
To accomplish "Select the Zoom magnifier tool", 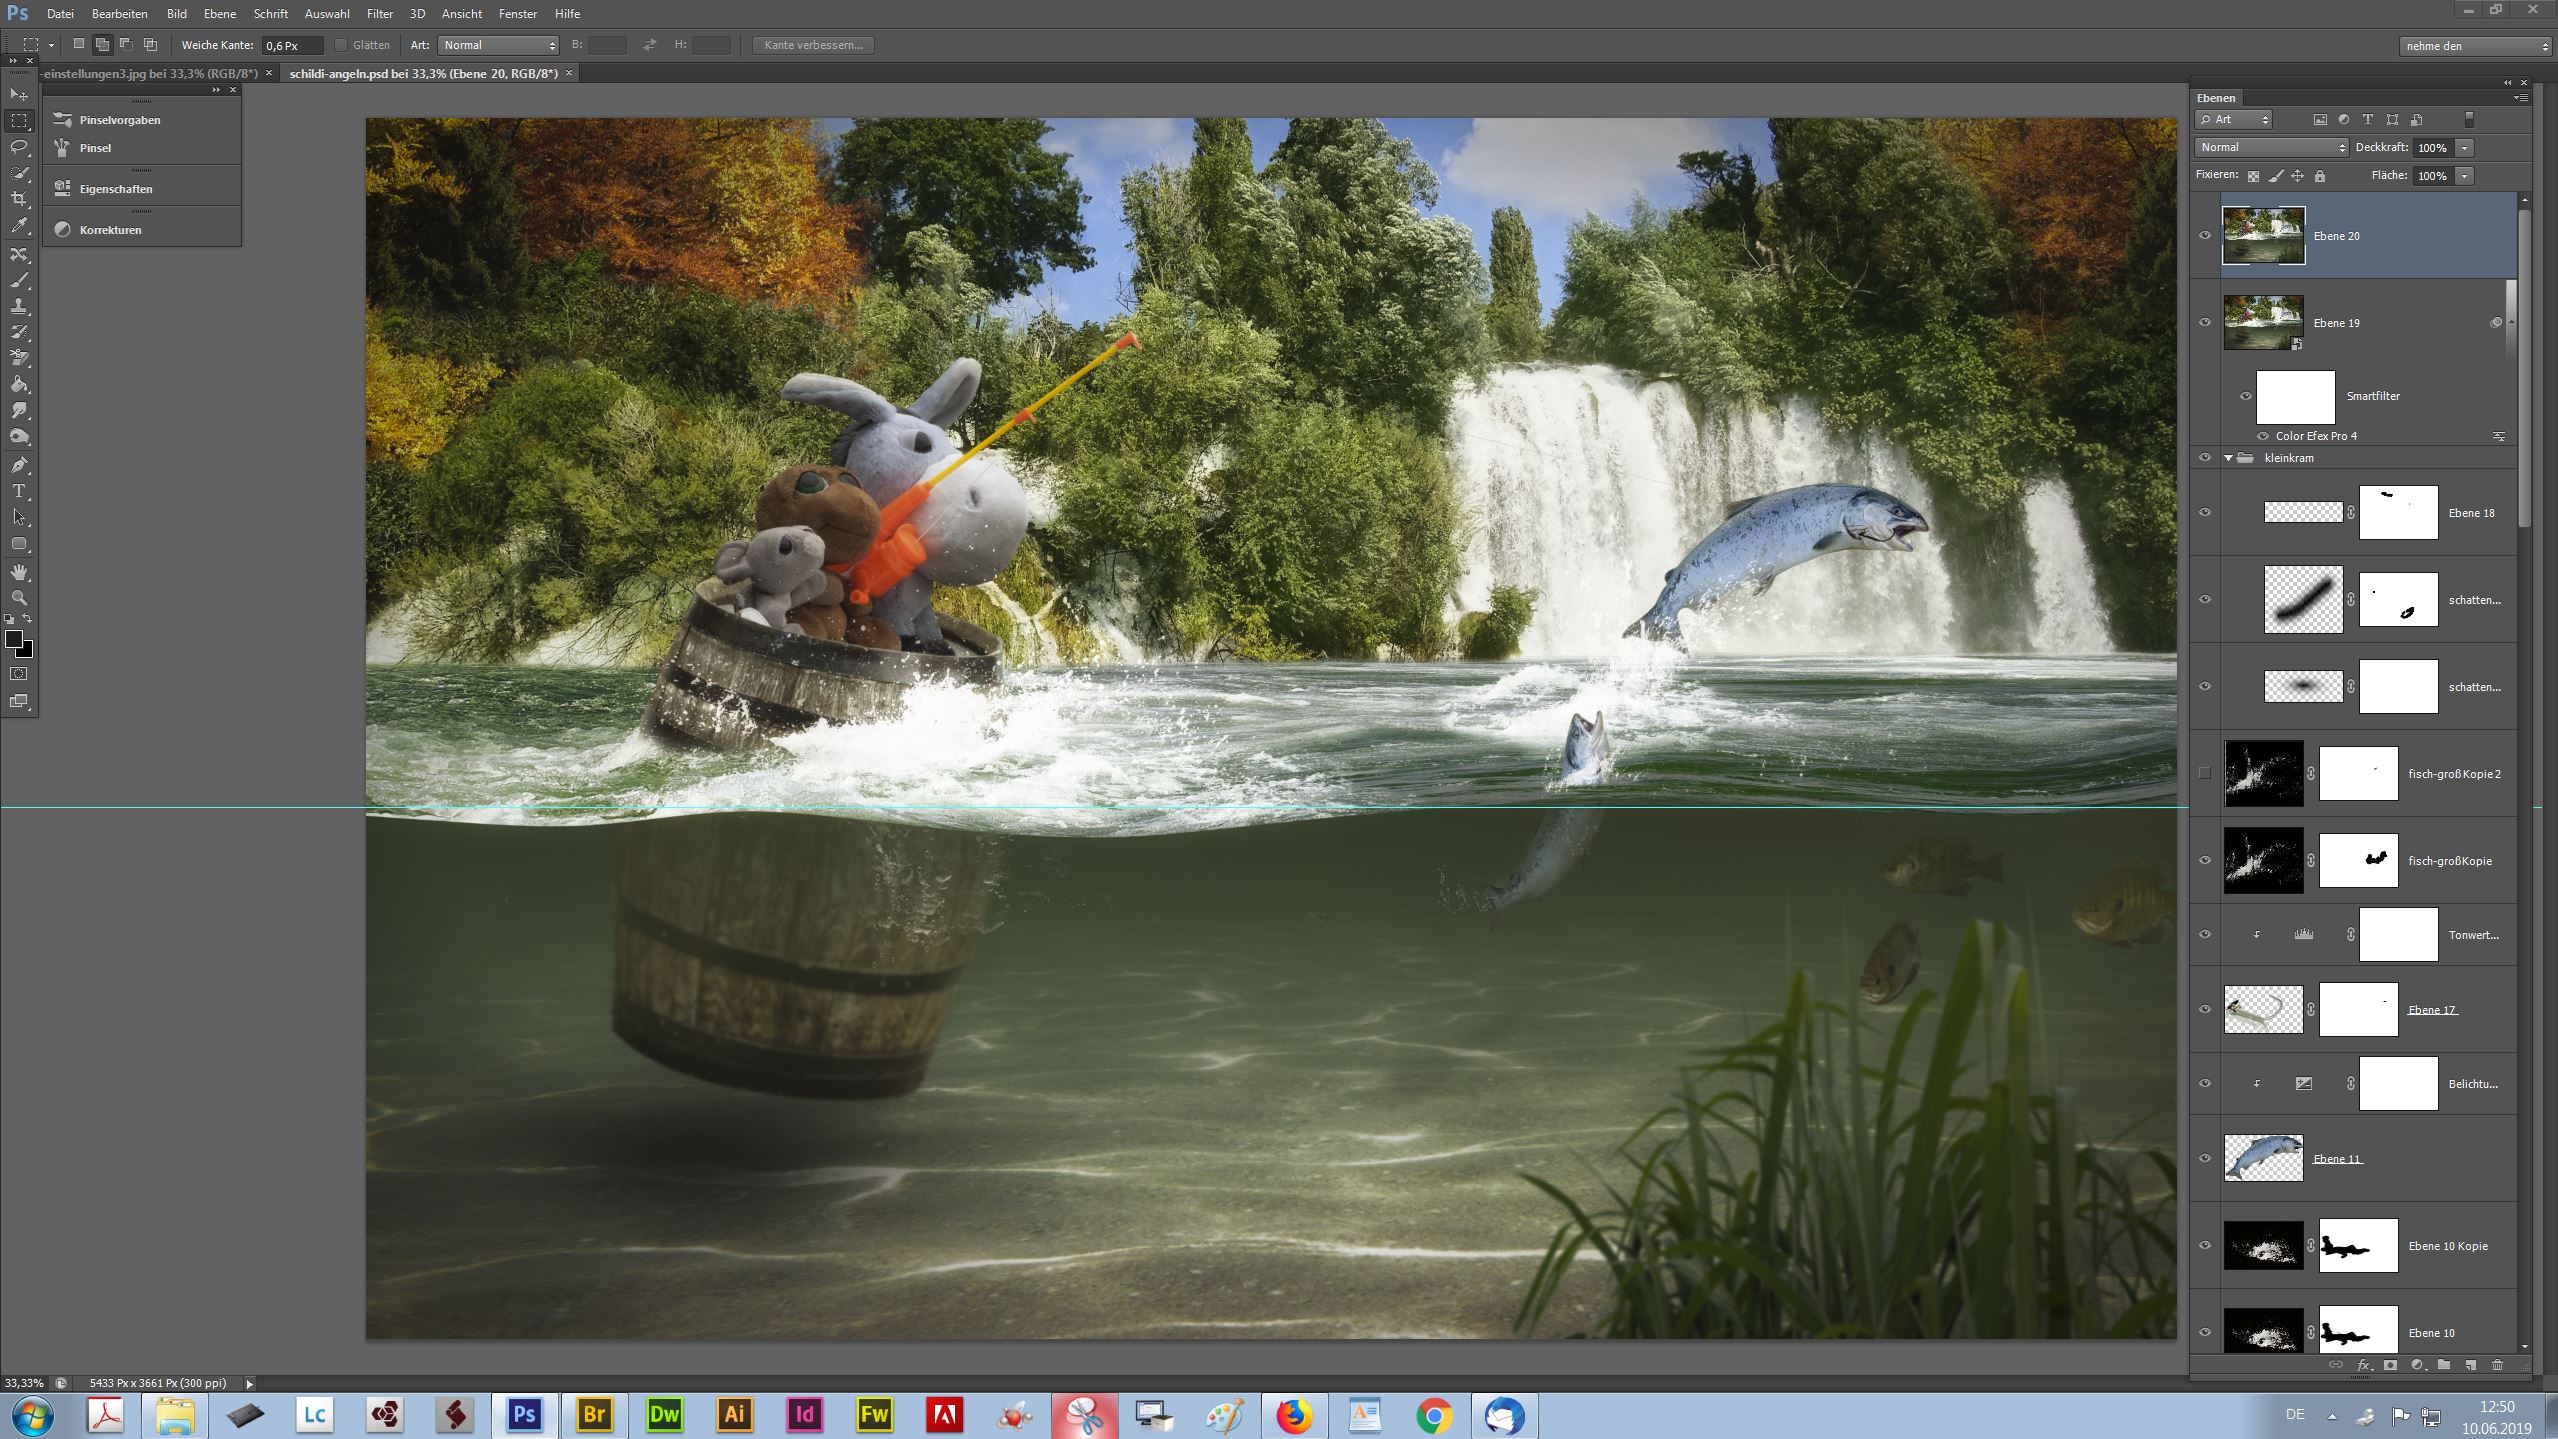I will coord(19,598).
